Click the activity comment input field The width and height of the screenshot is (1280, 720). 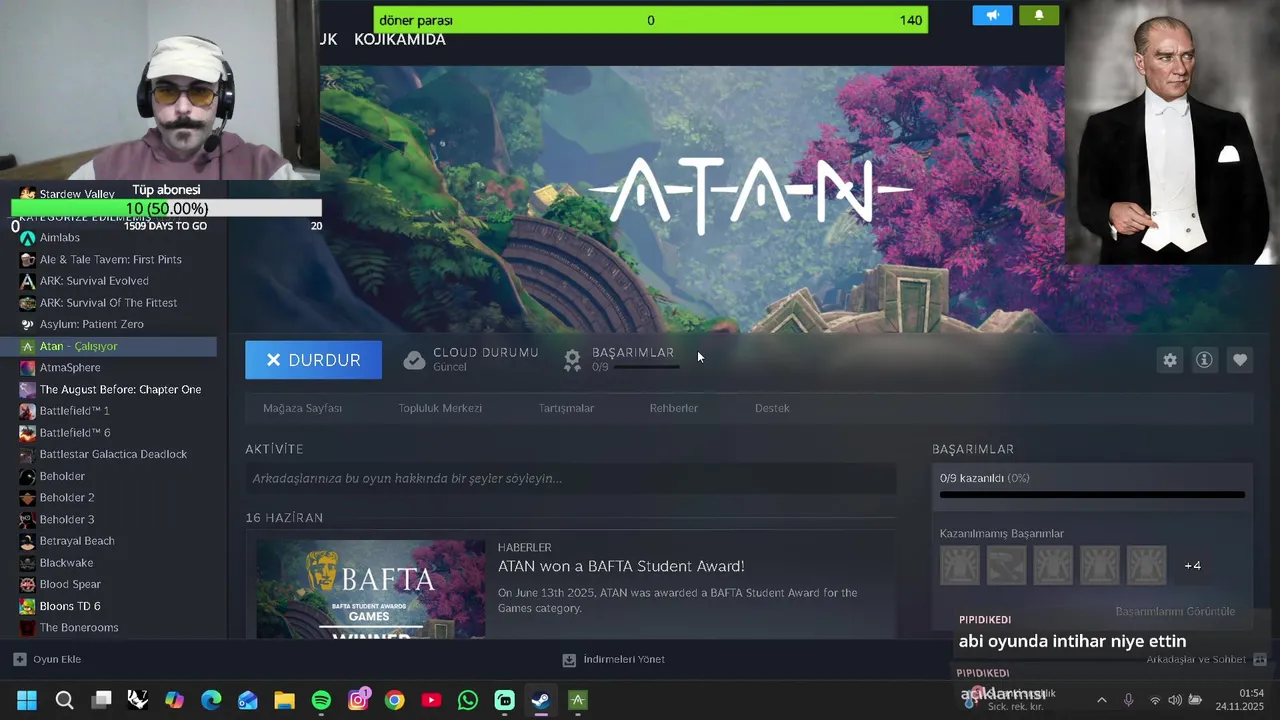coord(571,479)
